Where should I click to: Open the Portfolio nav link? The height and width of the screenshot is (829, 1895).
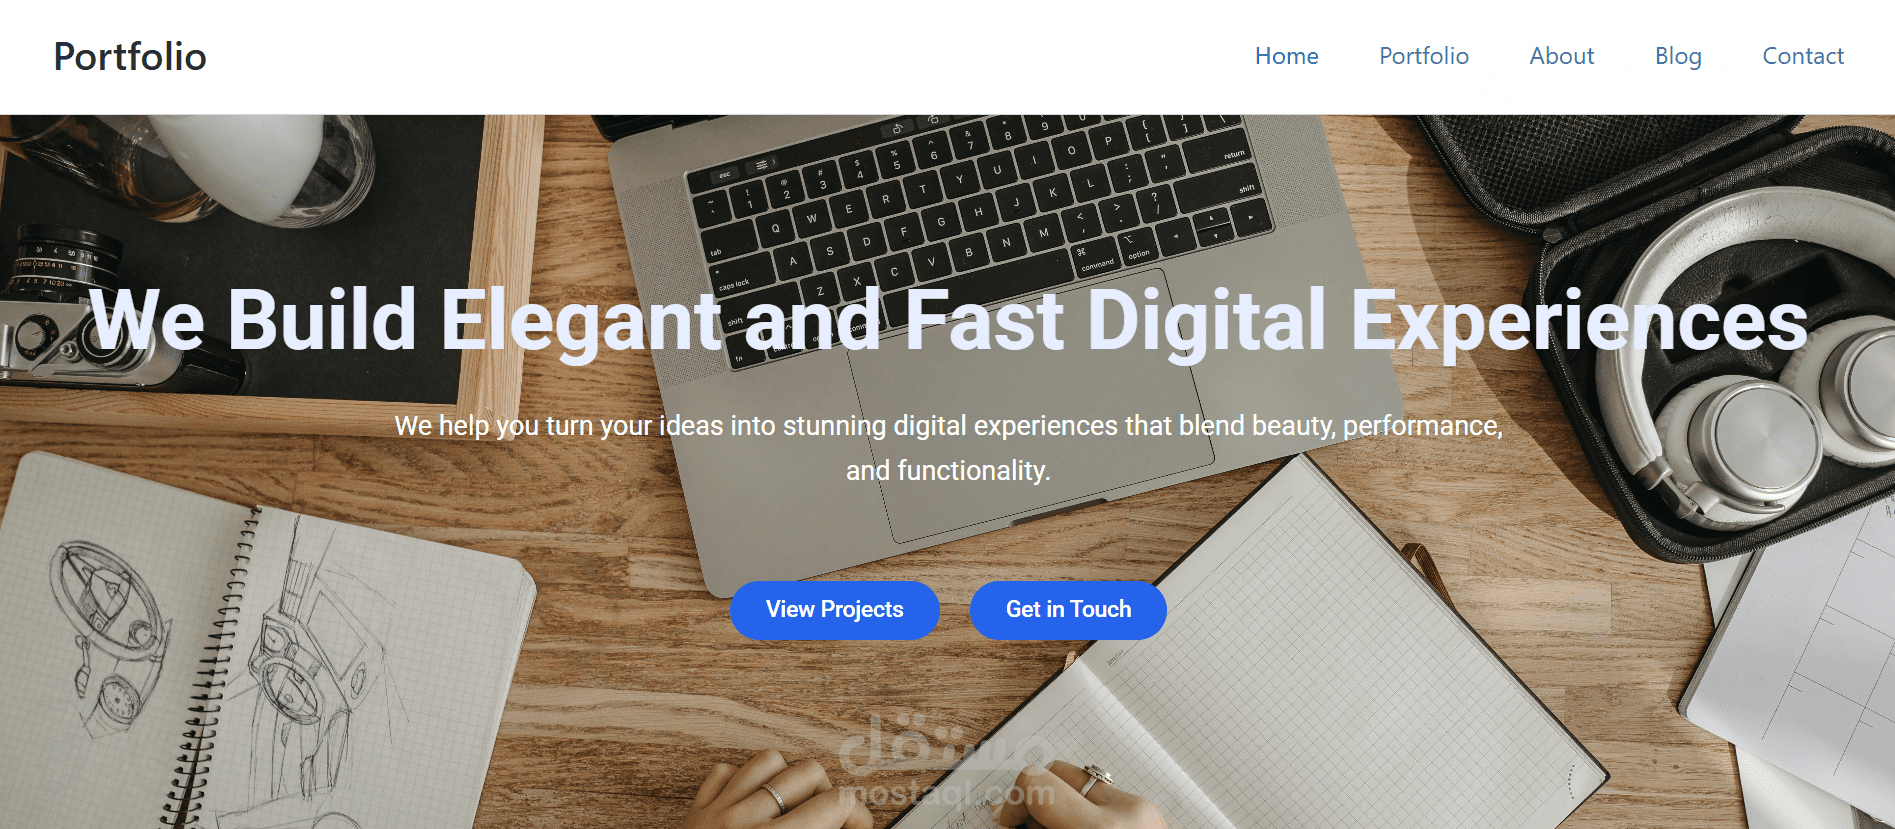click(1424, 56)
